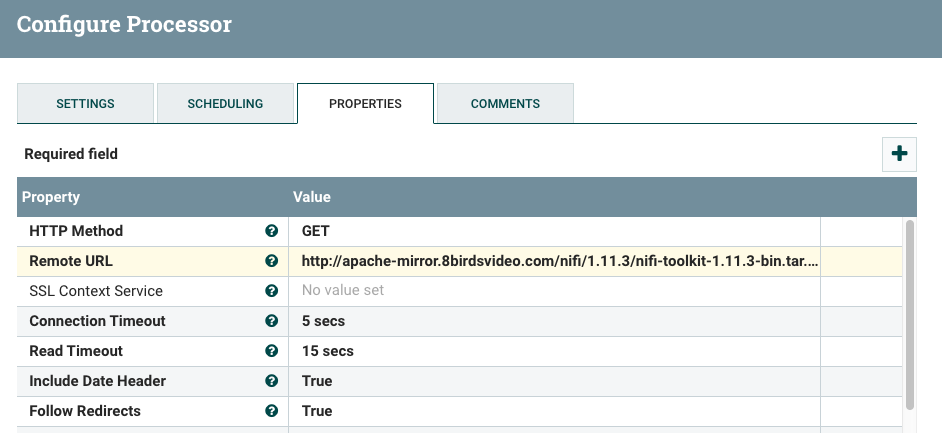Image resolution: width=942 pixels, height=433 pixels.
Task: Open help for HTTP Method property
Action: coord(272,231)
